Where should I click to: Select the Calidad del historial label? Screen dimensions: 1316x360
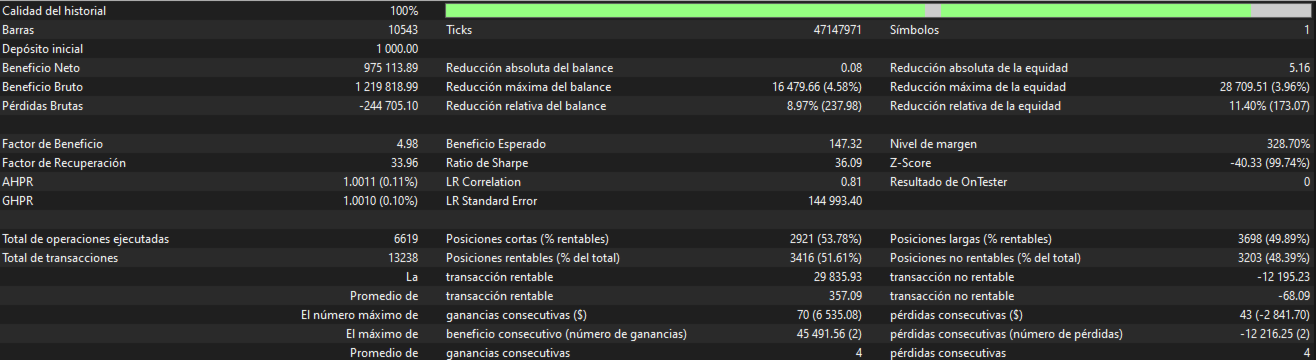coord(55,11)
